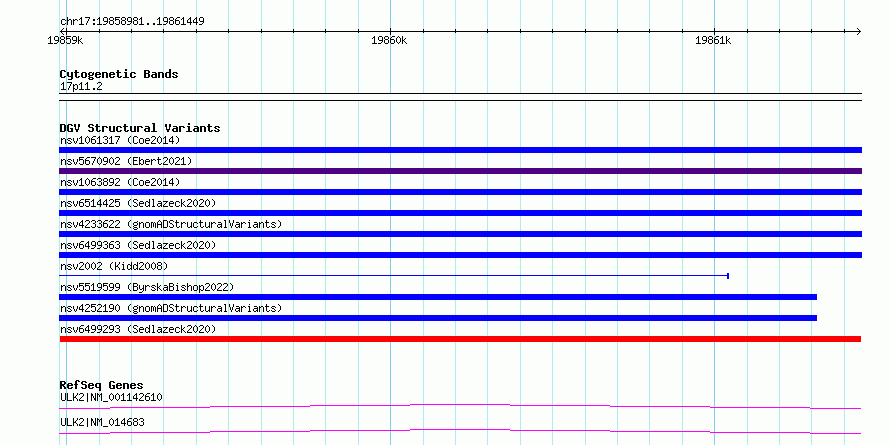
Task: Click the chr17:19858981..19861449 coordinates text
Action: [x=132, y=22]
